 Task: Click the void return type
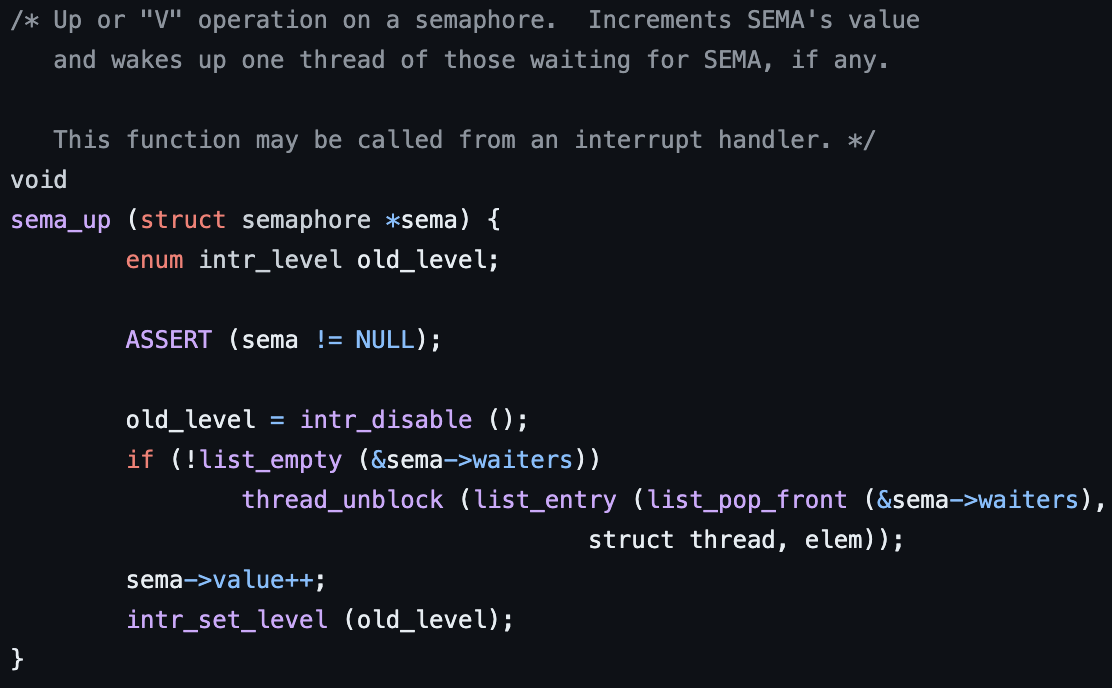pos(39,179)
